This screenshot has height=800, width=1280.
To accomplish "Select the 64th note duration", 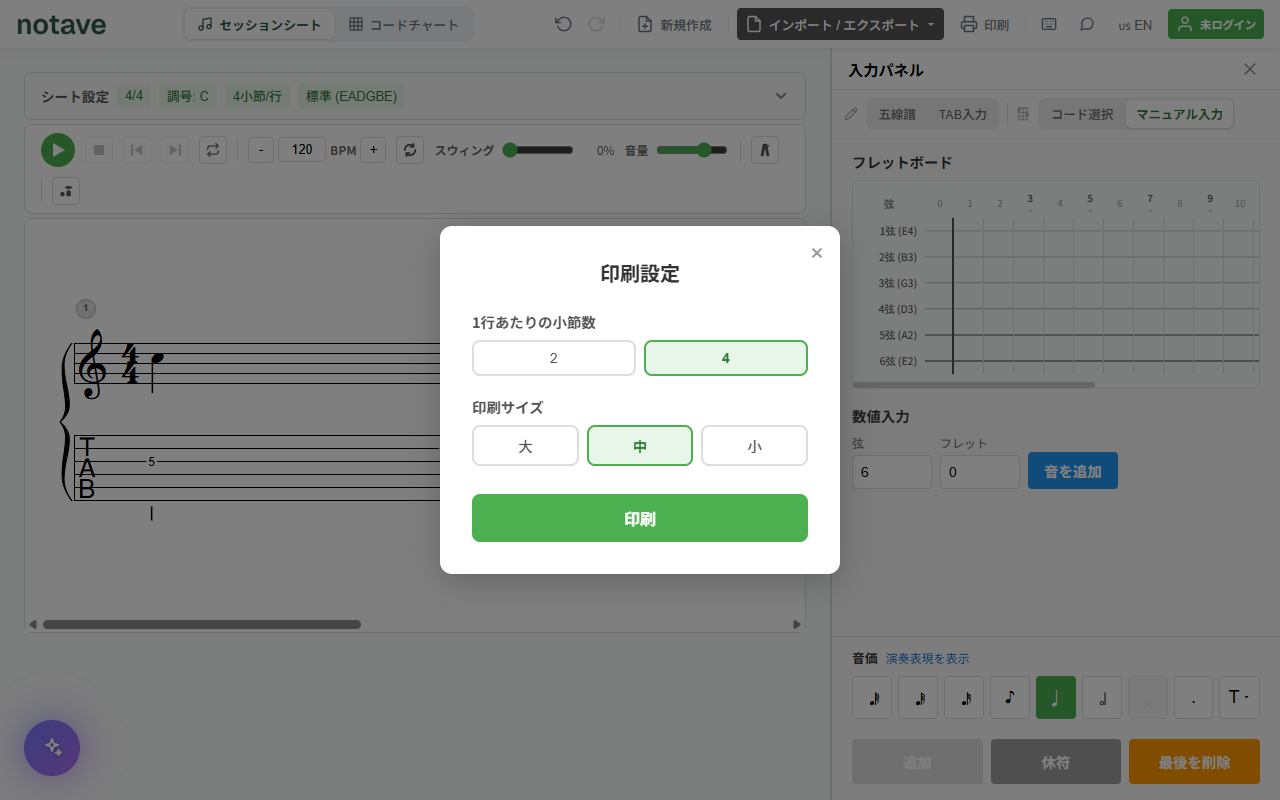I will [872, 697].
